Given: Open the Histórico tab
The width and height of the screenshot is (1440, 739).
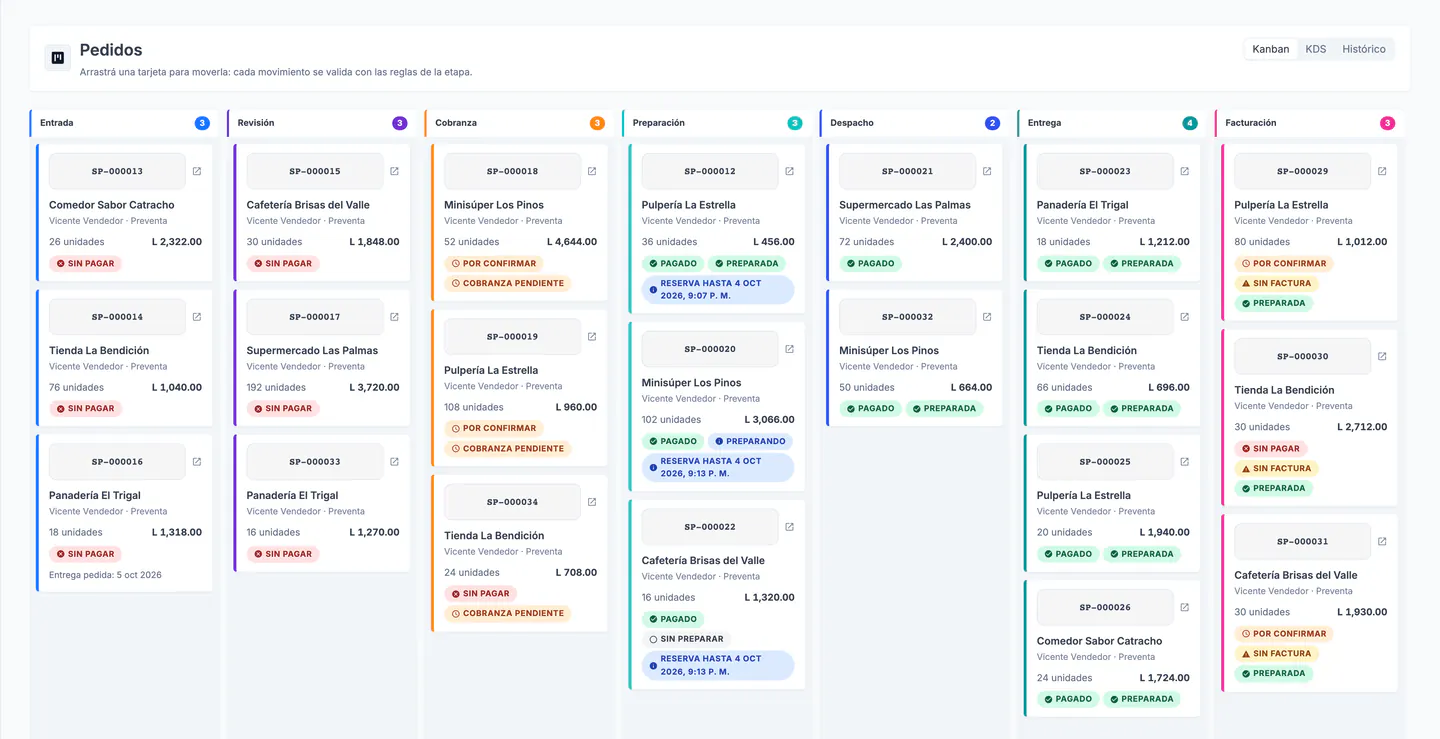Looking at the screenshot, I should point(1364,49).
